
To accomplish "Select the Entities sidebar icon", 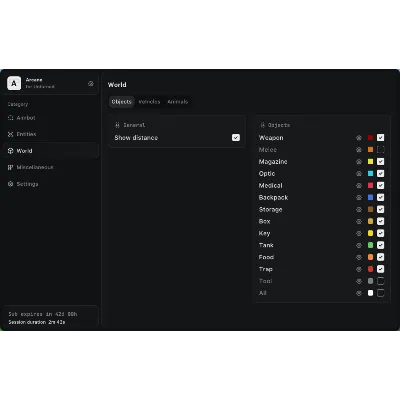I will coord(10,134).
